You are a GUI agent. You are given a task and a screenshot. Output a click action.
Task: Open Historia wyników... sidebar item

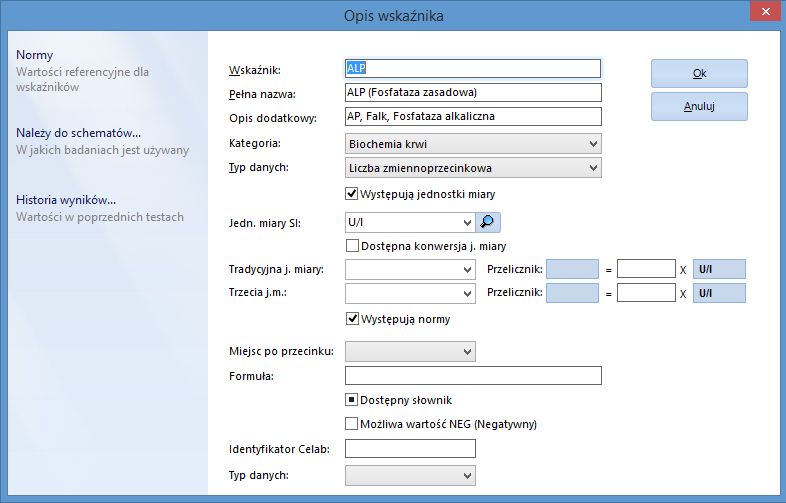66,200
